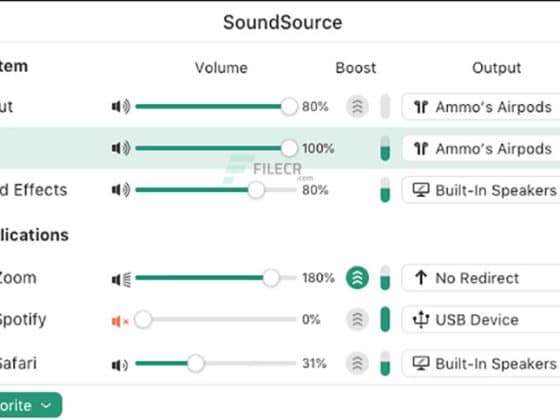This screenshot has height=420, width=560.
Task: Unmute Spotify via red muted speaker icon
Action: click(120, 321)
